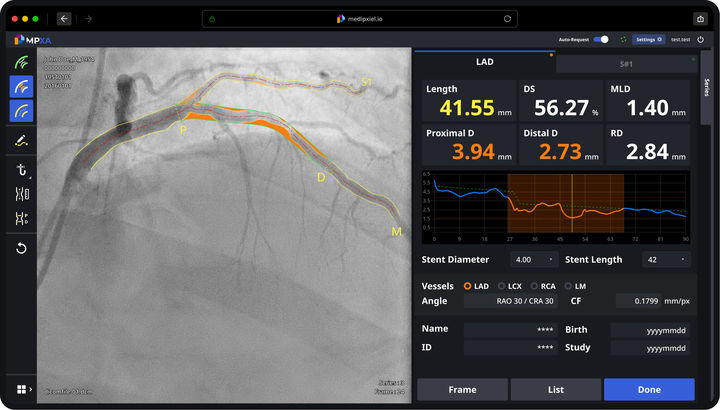The height and width of the screenshot is (410, 720).
Task: Click the yellow MLD line in diameter graph
Action: point(572,203)
